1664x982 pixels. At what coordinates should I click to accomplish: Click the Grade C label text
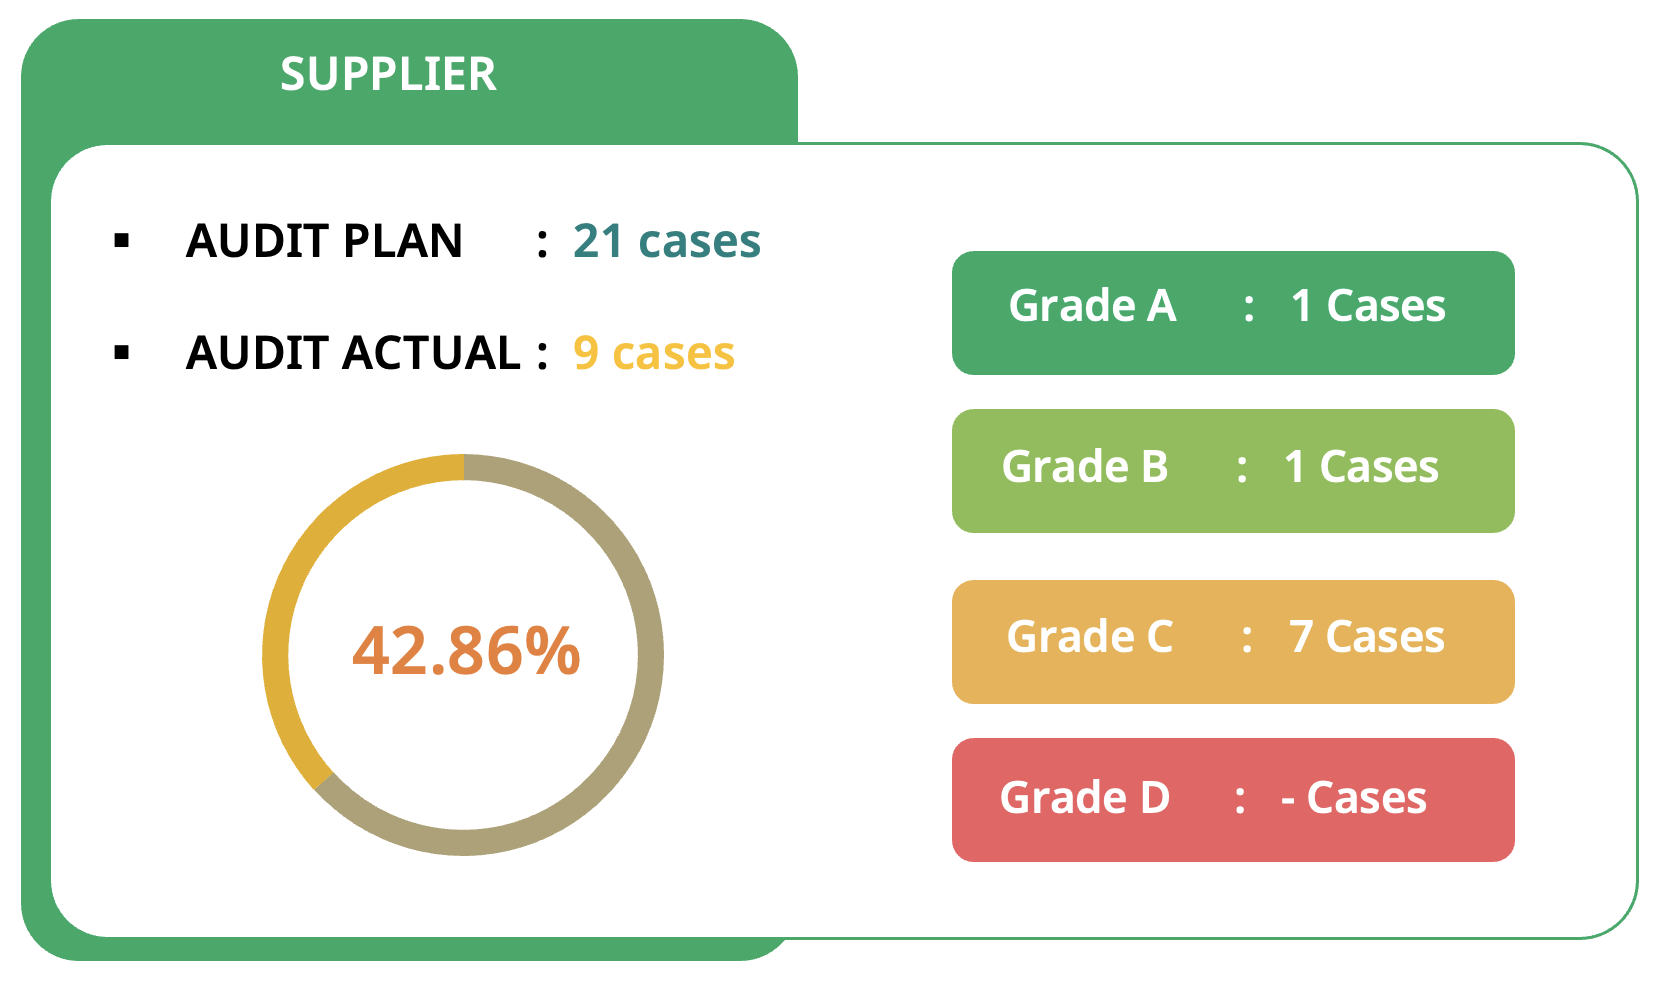click(x=1090, y=637)
